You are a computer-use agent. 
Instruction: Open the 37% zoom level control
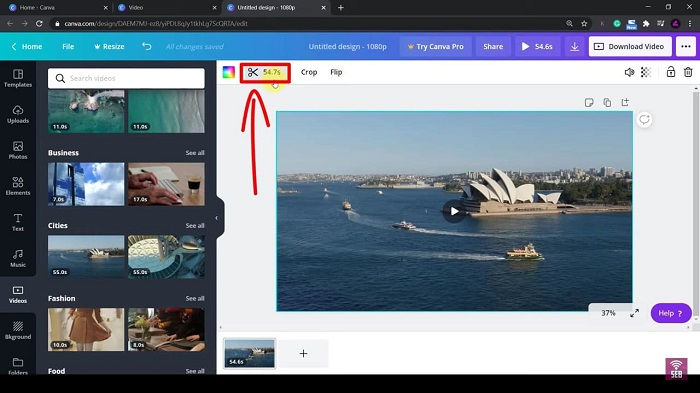tap(608, 313)
